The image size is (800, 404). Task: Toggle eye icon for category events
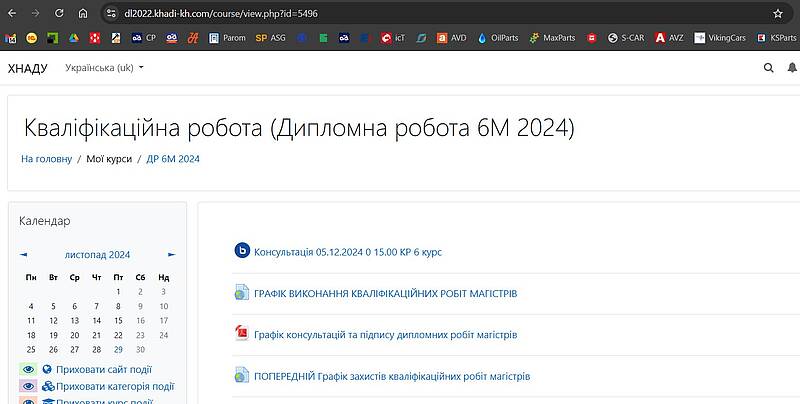point(28,386)
